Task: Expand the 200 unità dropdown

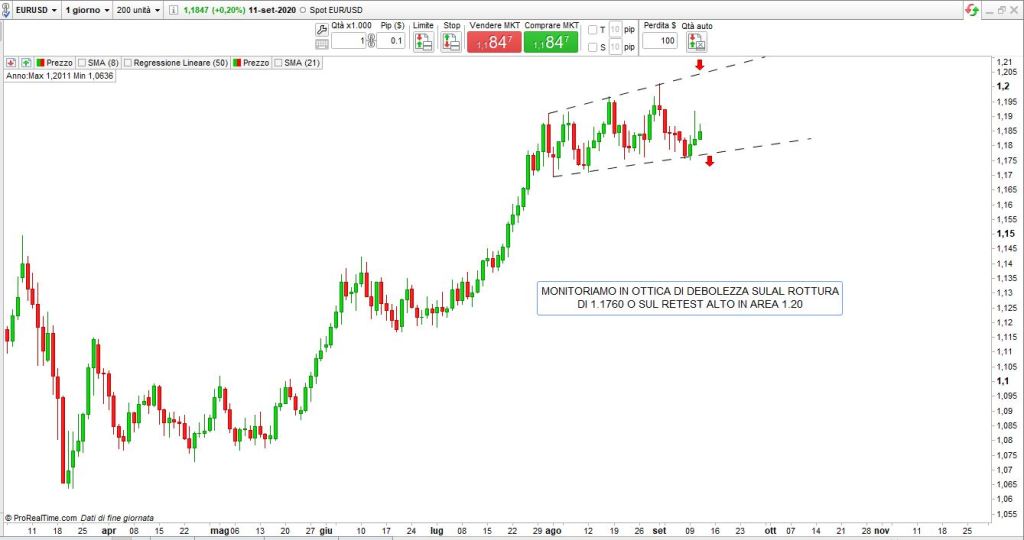Action: point(138,9)
